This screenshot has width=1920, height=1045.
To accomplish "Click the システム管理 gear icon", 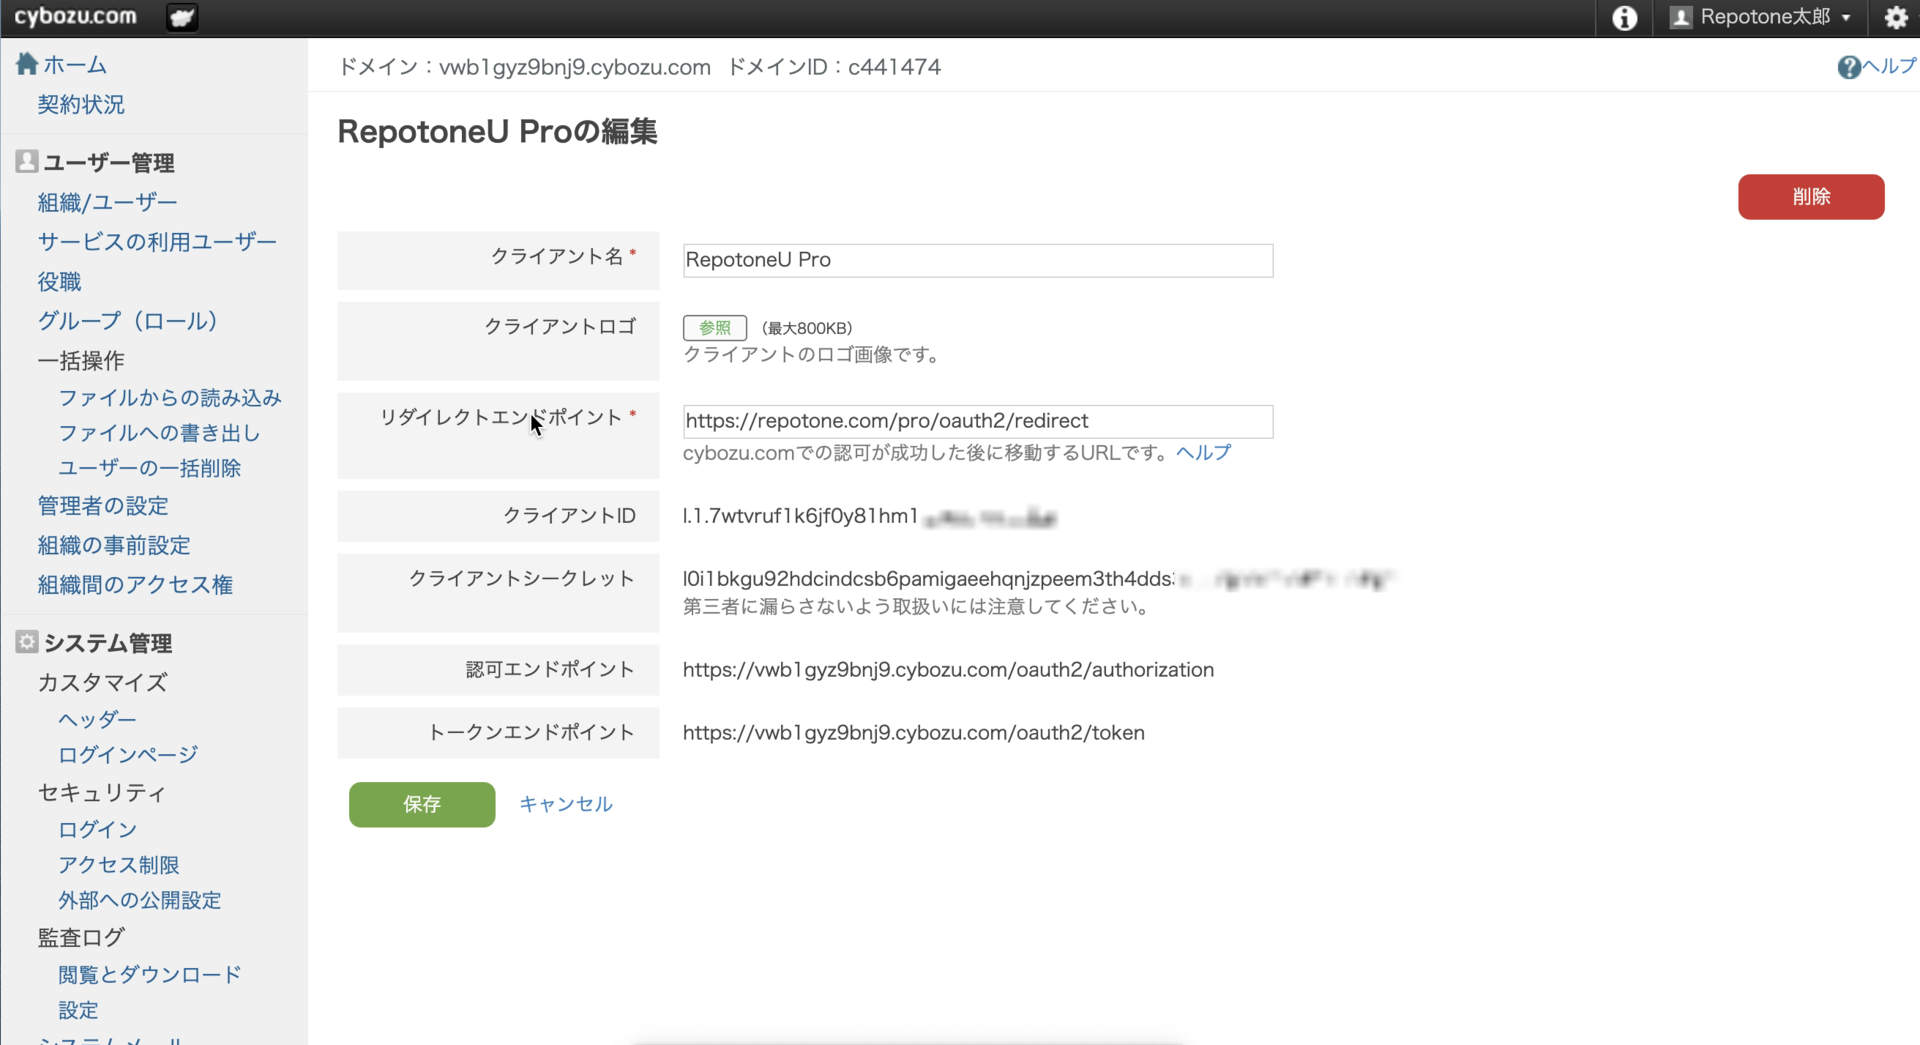I will pyautogui.click(x=25, y=642).
